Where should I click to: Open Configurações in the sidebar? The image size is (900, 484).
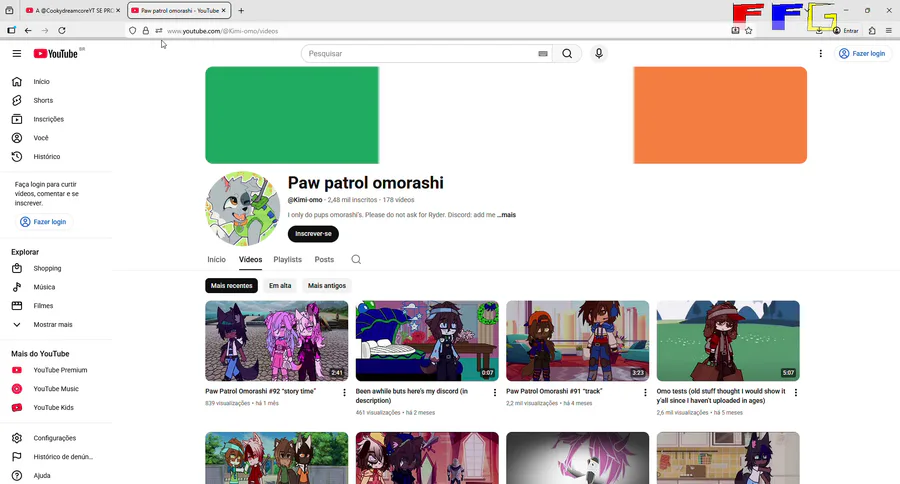coord(56,438)
